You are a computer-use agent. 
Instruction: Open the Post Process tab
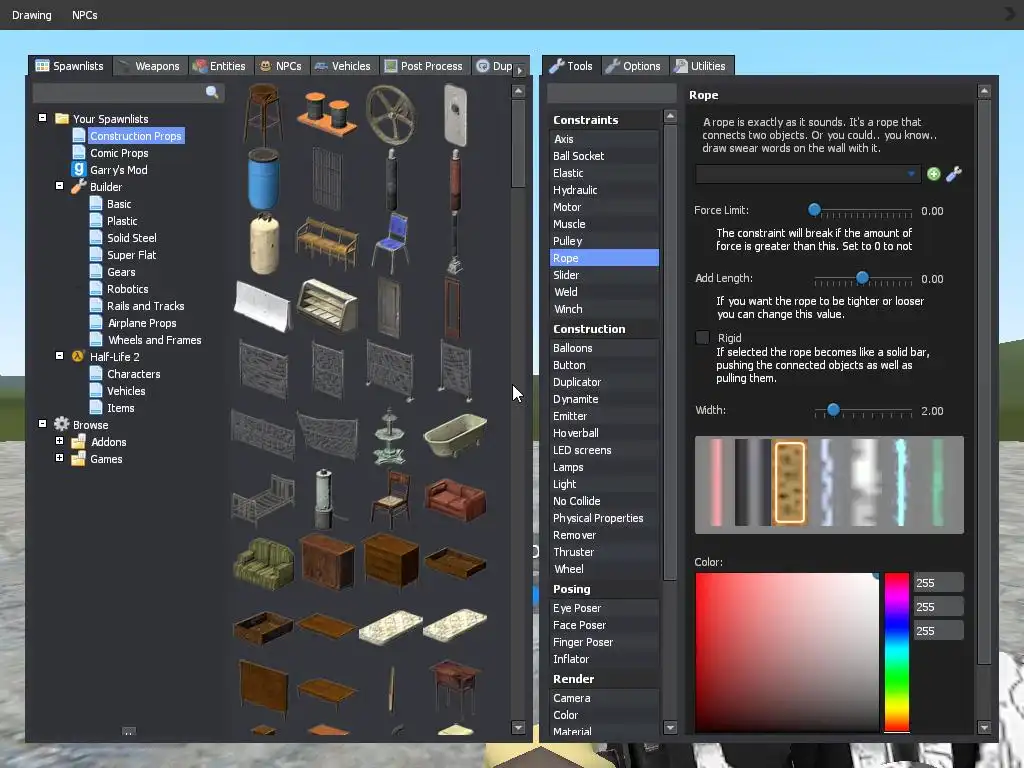[x=424, y=66]
